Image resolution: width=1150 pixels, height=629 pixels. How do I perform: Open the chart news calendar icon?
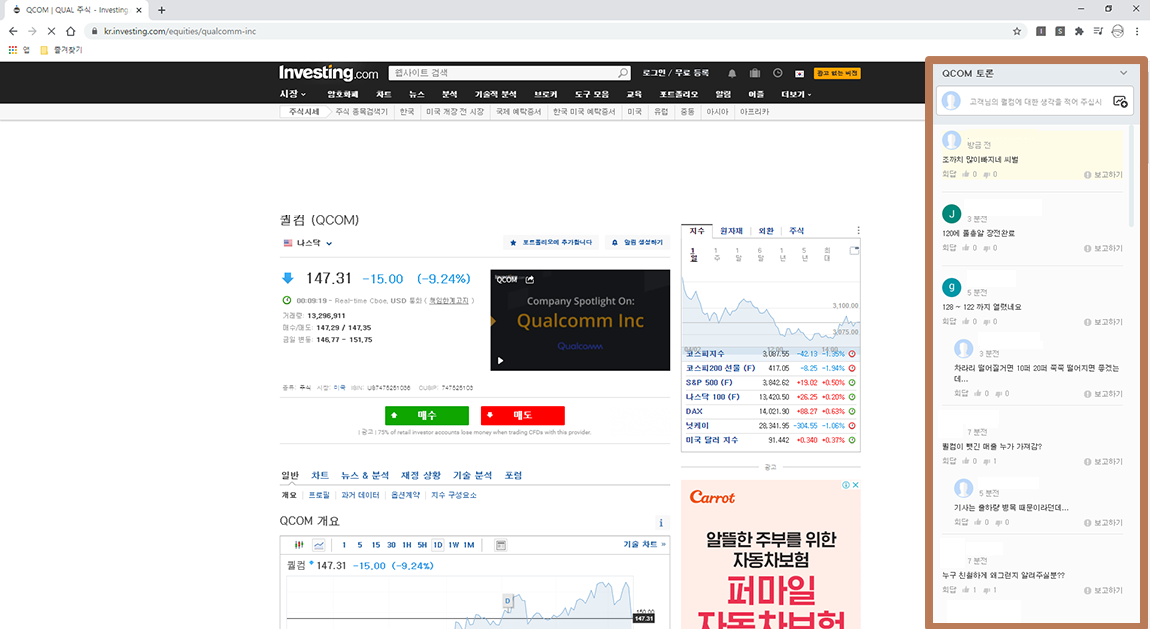[x=501, y=545]
